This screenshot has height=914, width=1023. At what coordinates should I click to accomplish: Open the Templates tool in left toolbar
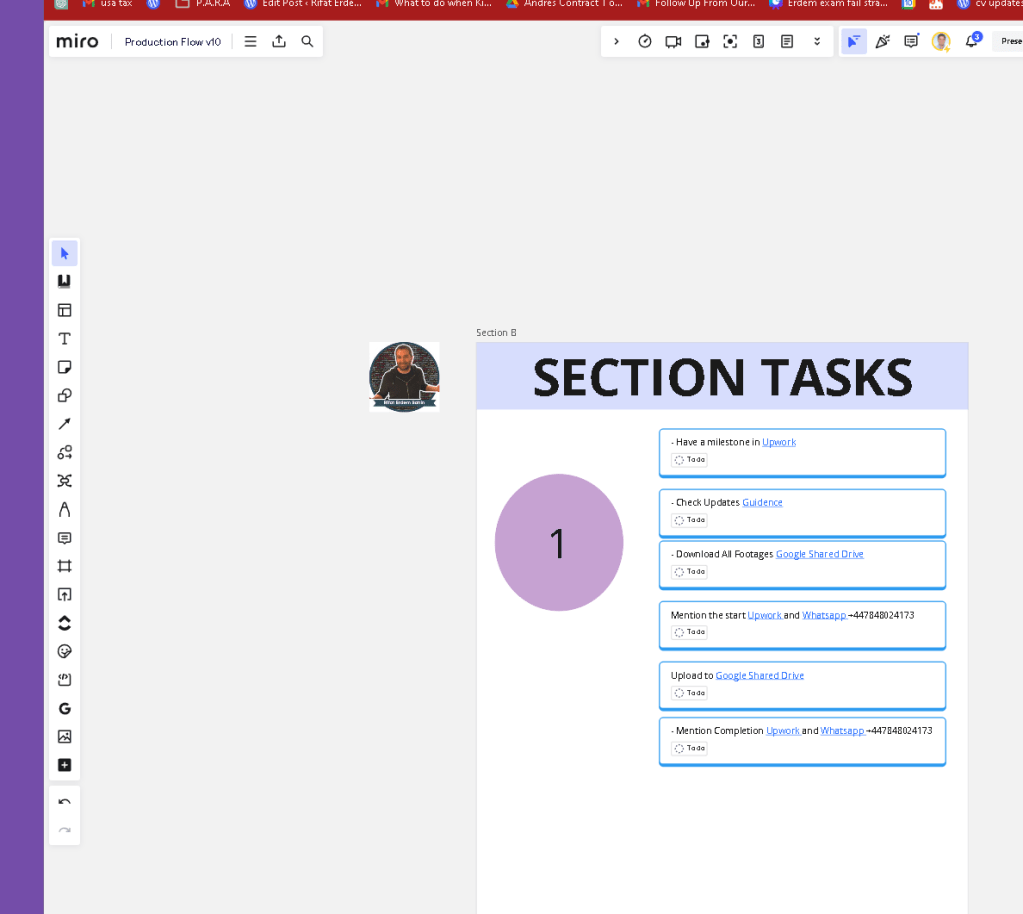[x=65, y=281]
